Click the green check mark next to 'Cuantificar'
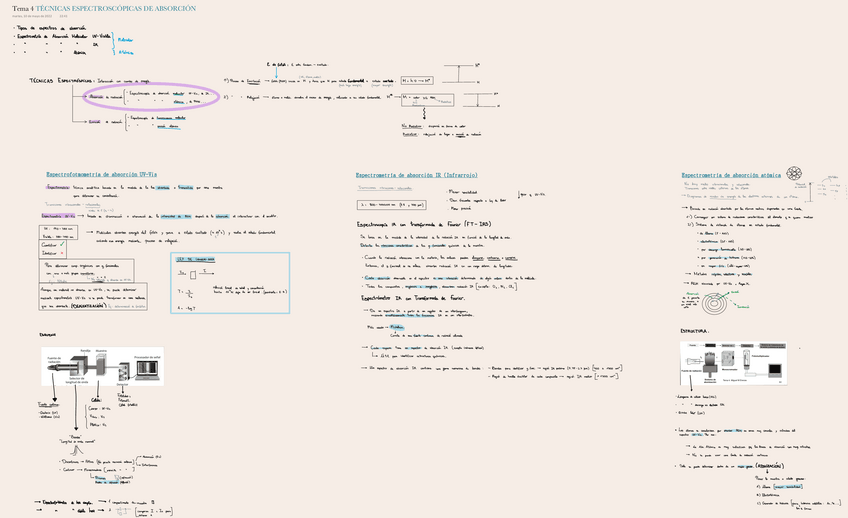 [62, 244]
